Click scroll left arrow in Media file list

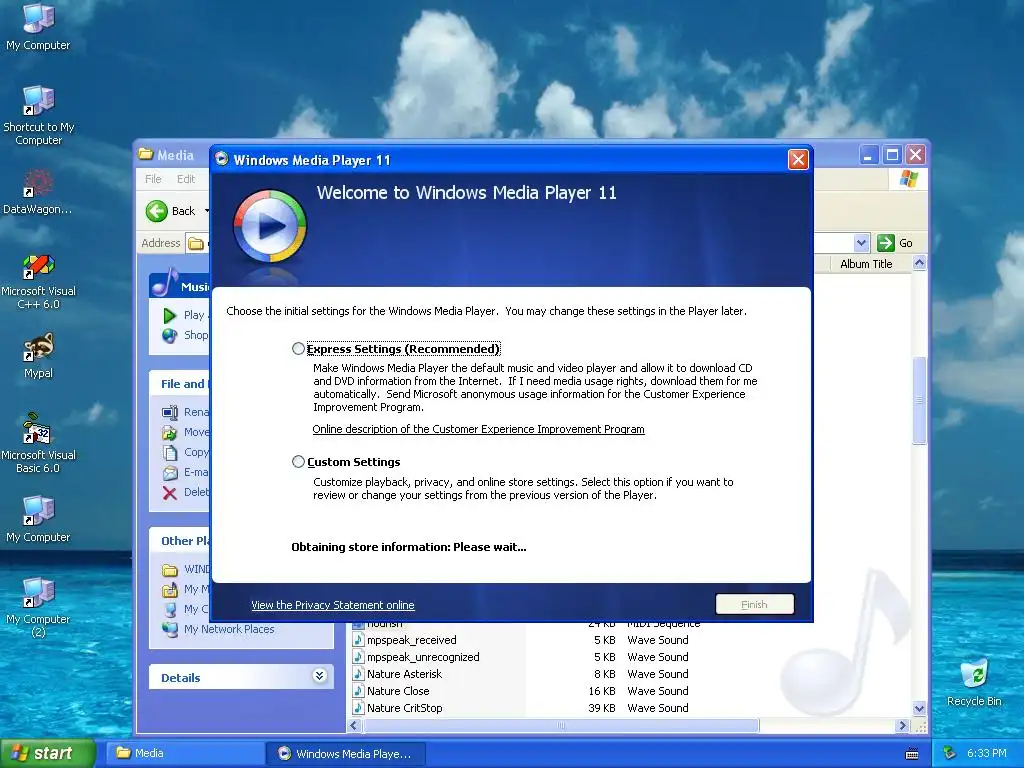(x=355, y=726)
